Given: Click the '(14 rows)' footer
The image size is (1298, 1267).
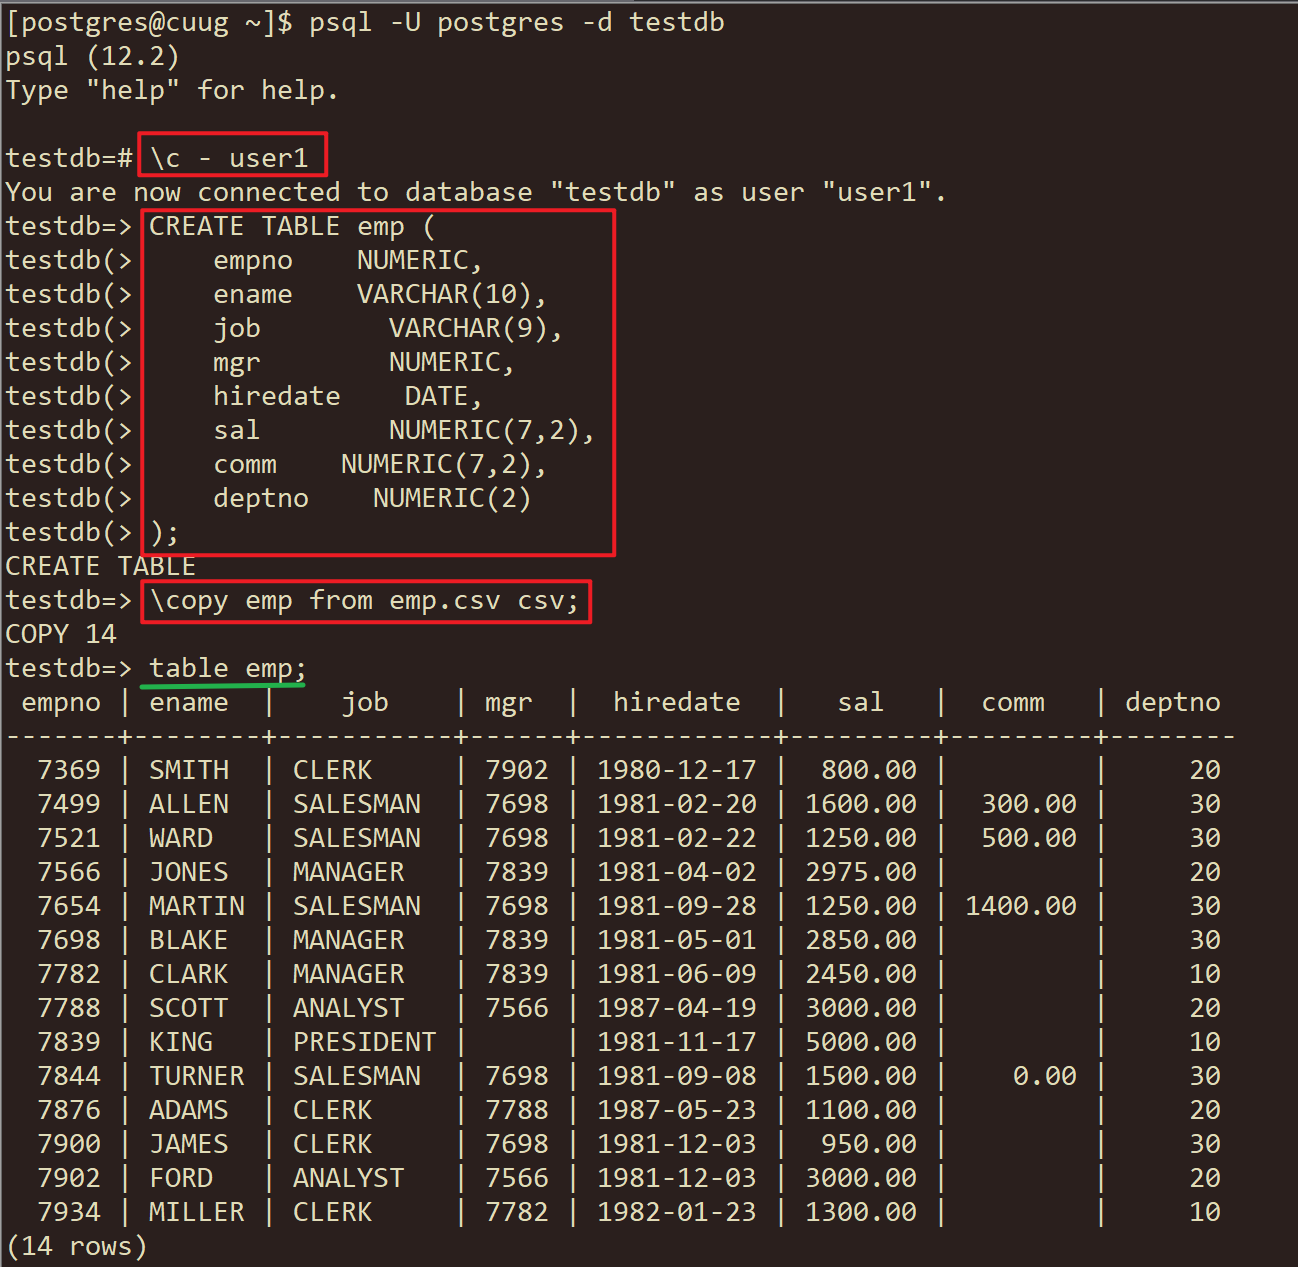Looking at the screenshot, I should coord(77,1246).
